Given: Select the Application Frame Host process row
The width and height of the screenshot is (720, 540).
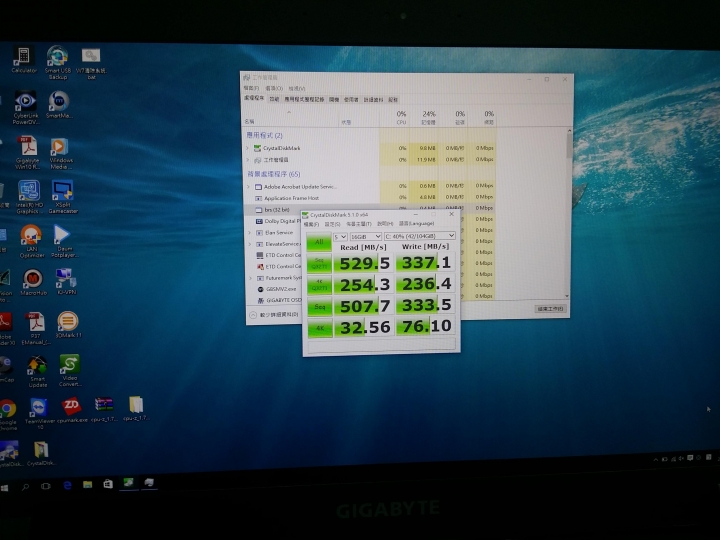Looking at the screenshot, I should tap(370, 198).
